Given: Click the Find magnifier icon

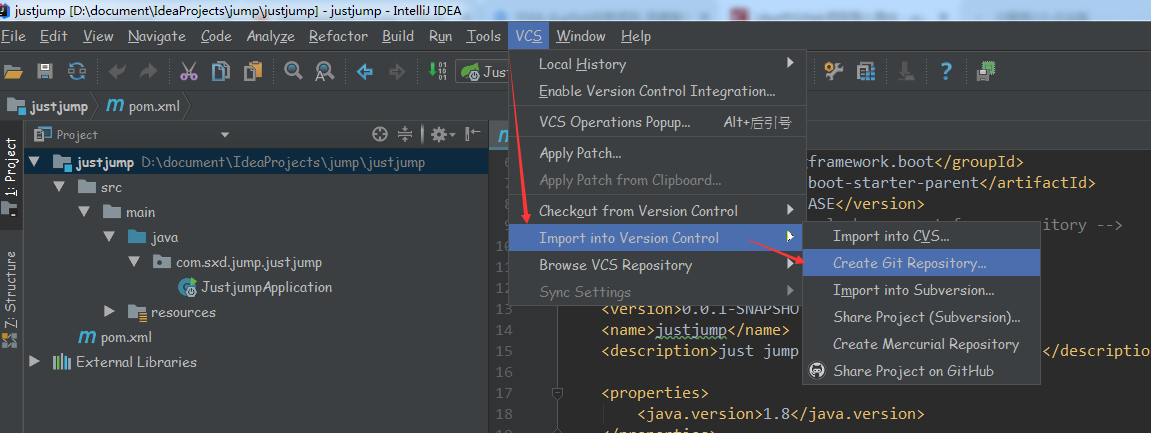Looking at the screenshot, I should click(294, 71).
